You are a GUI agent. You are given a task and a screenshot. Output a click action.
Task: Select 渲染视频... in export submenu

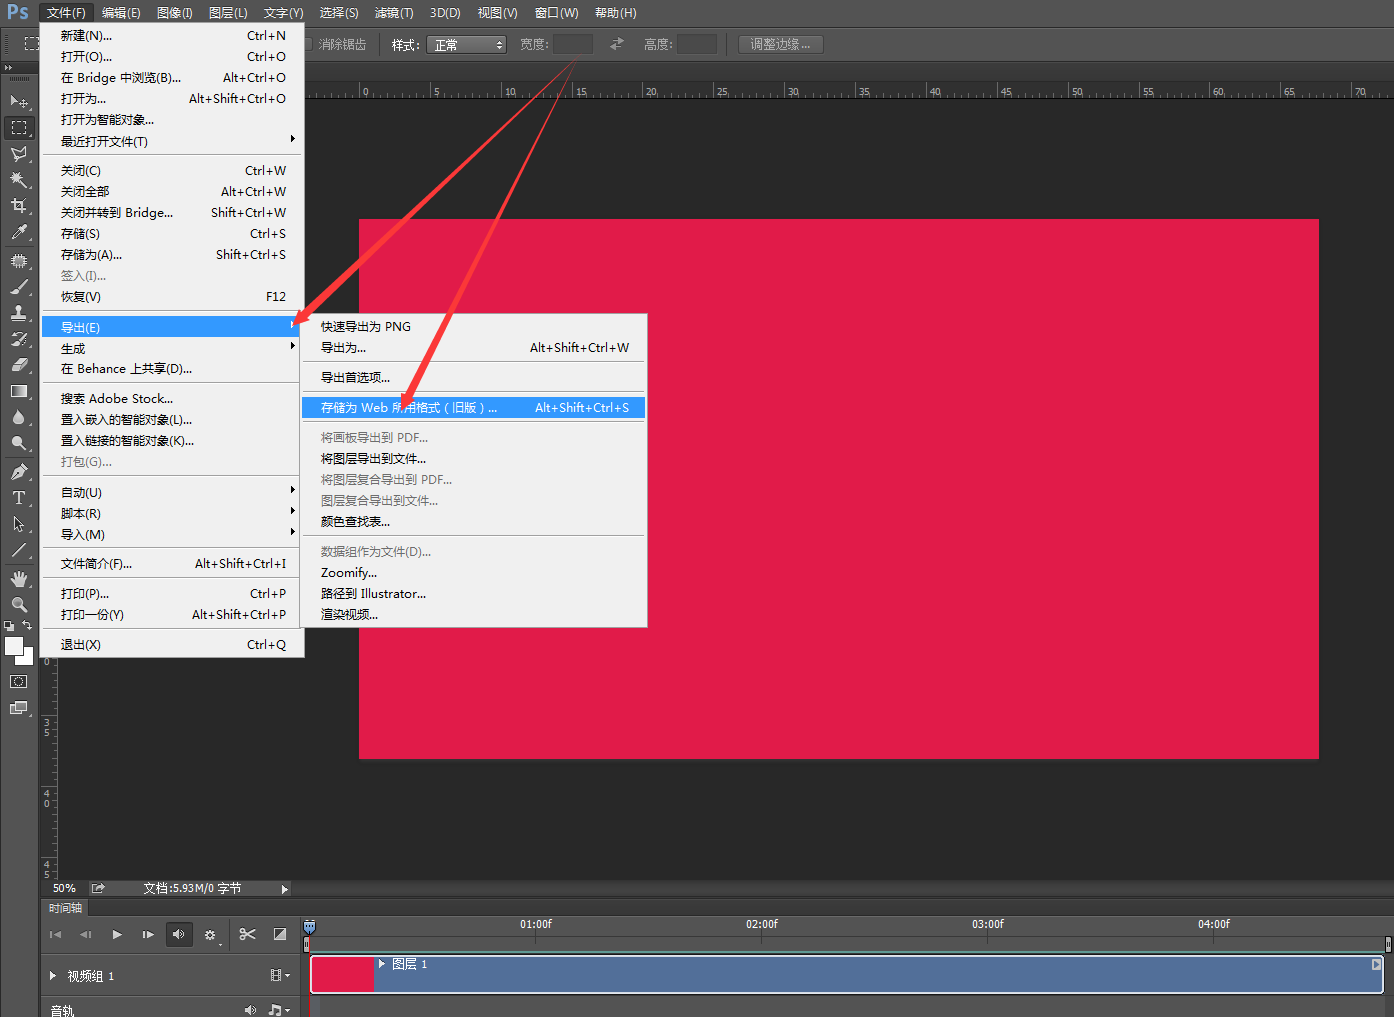click(474, 615)
